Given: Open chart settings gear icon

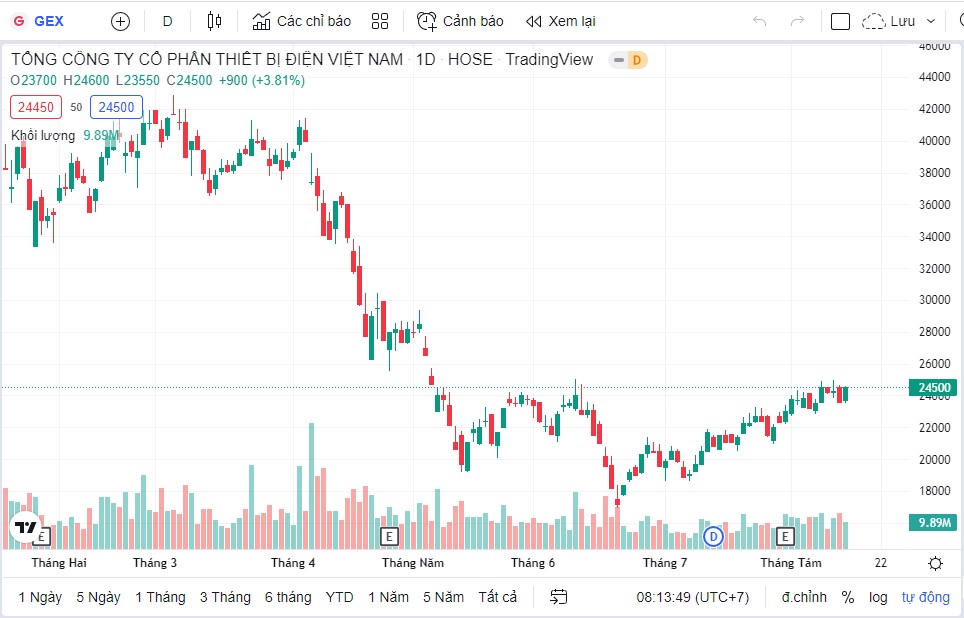Looking at the screenshot, I should point(935,563).
